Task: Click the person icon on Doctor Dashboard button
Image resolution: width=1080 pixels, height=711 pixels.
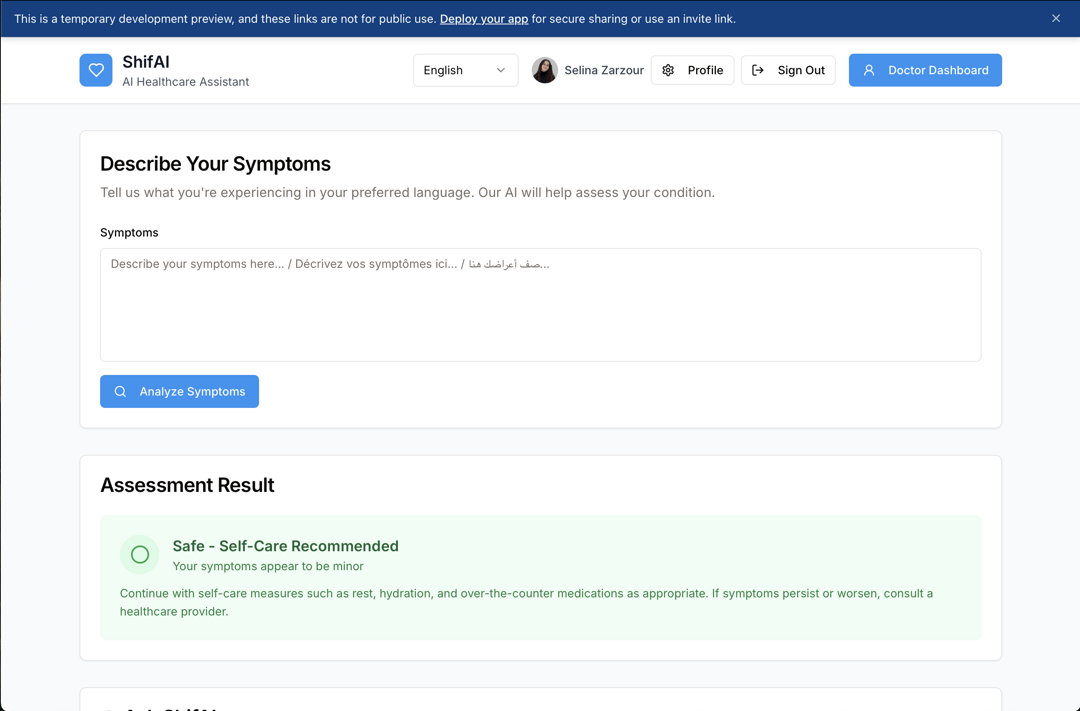Action: point(868,70)
